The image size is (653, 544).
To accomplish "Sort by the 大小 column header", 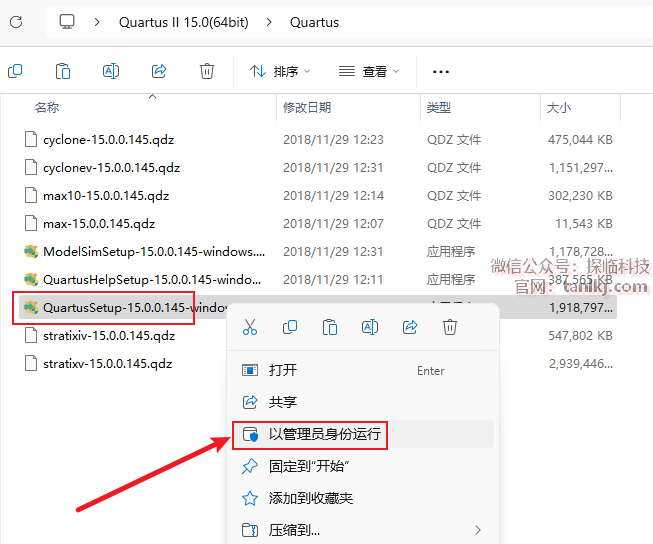I will click(558, 107).
